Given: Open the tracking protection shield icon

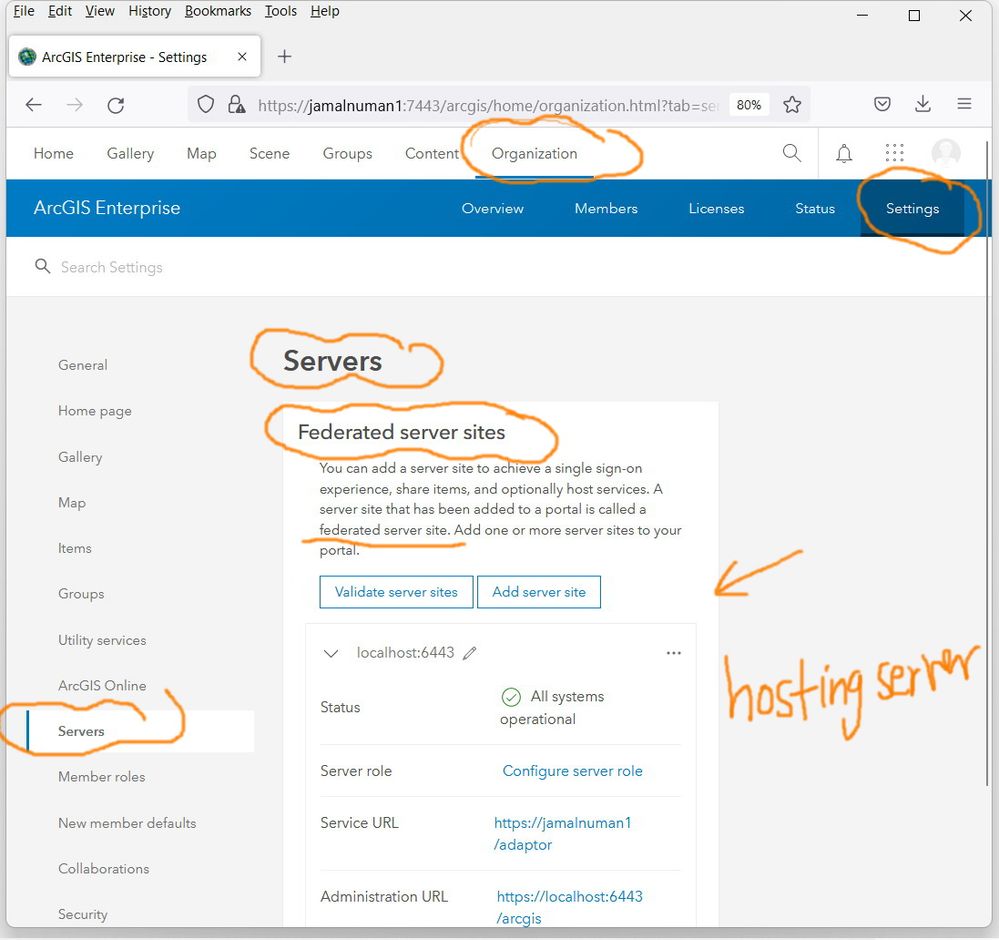Looking at the screenshot, I should pos(205,105).
